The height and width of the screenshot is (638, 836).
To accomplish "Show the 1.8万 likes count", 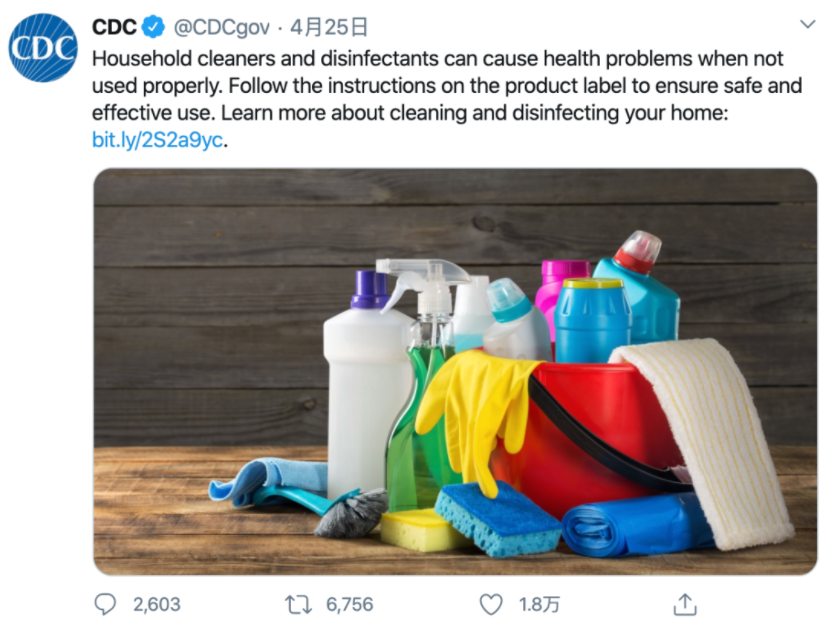I will point(539,604).
